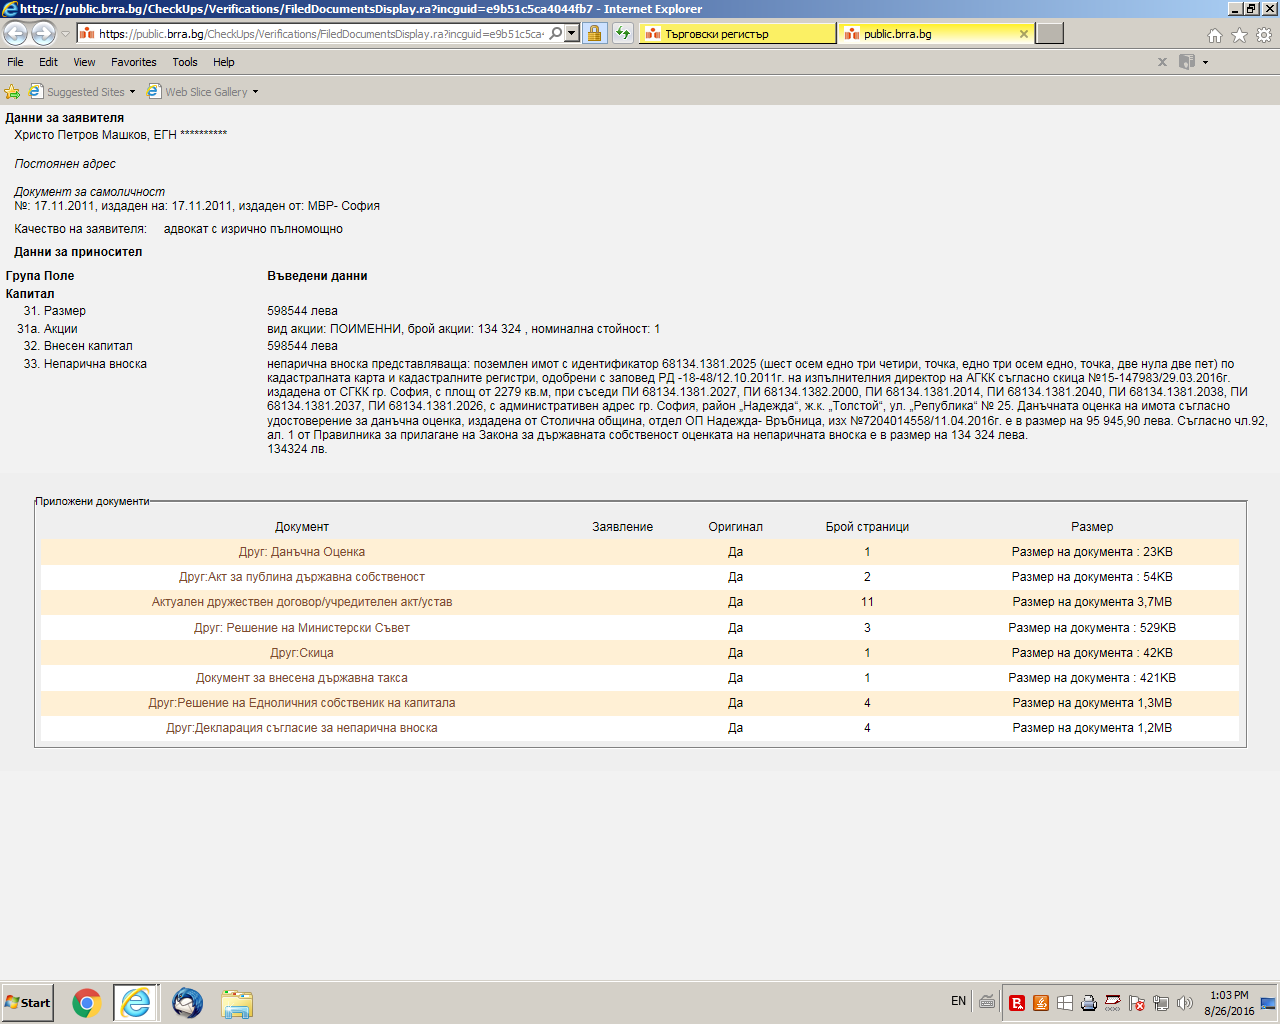Launch Google Chrome from the taskbar
1280x1024 pixels.
(87, 1003)
